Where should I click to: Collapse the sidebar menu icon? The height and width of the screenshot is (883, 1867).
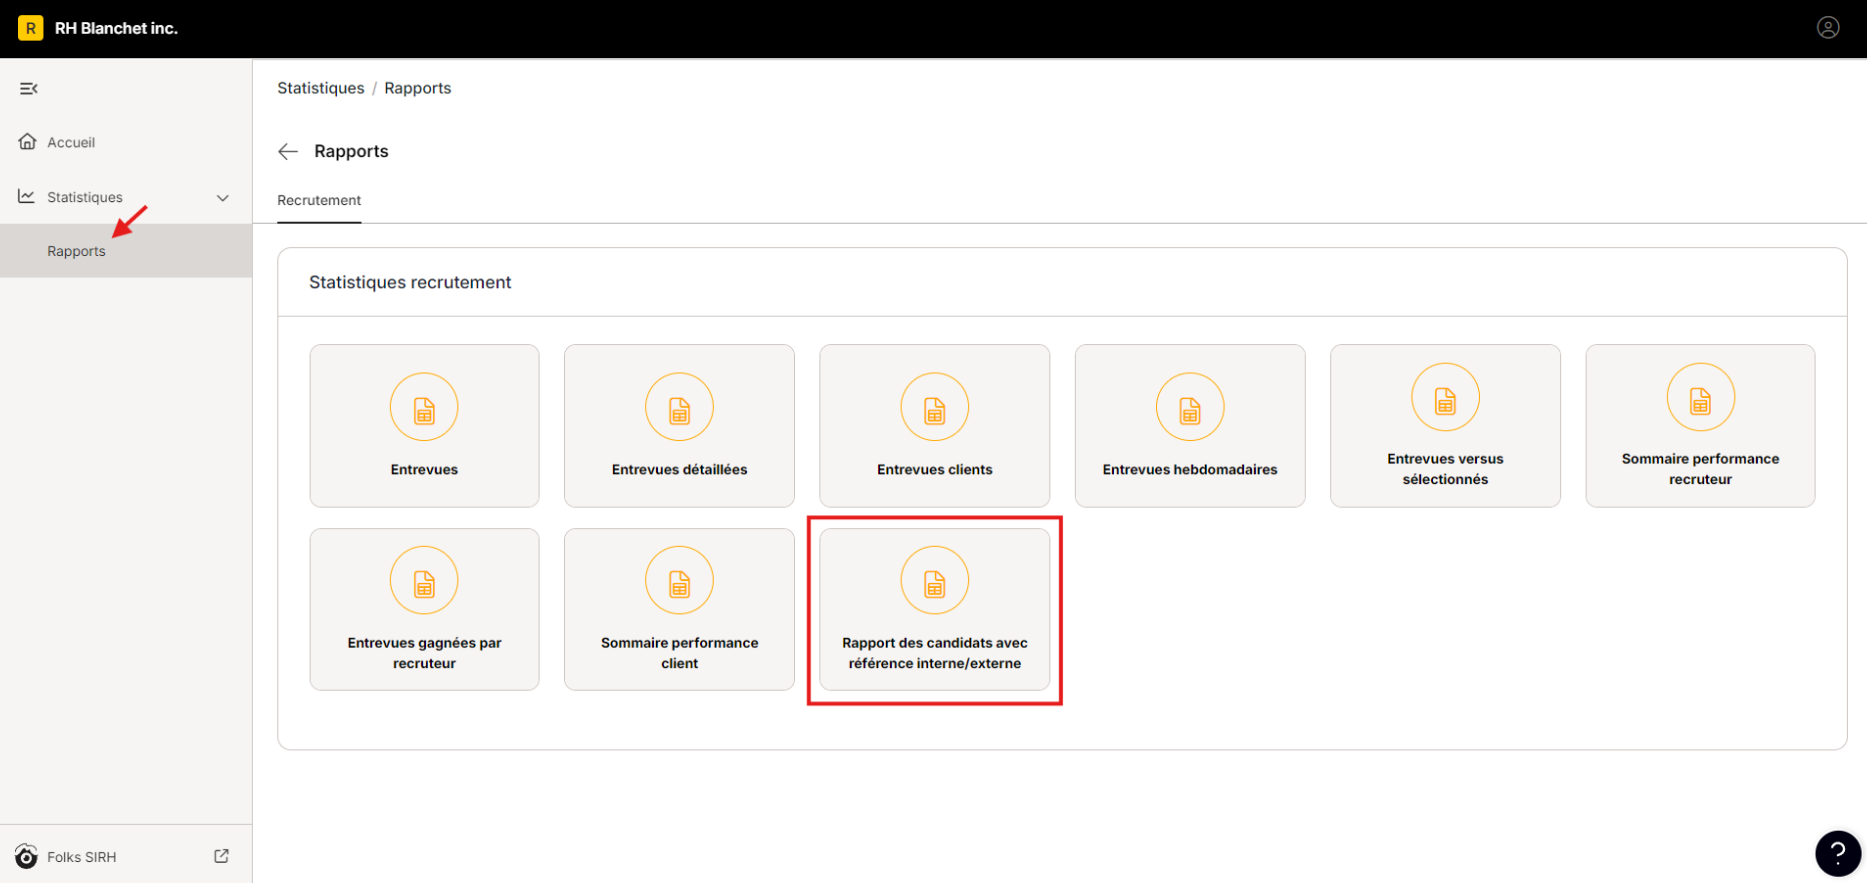29,89
